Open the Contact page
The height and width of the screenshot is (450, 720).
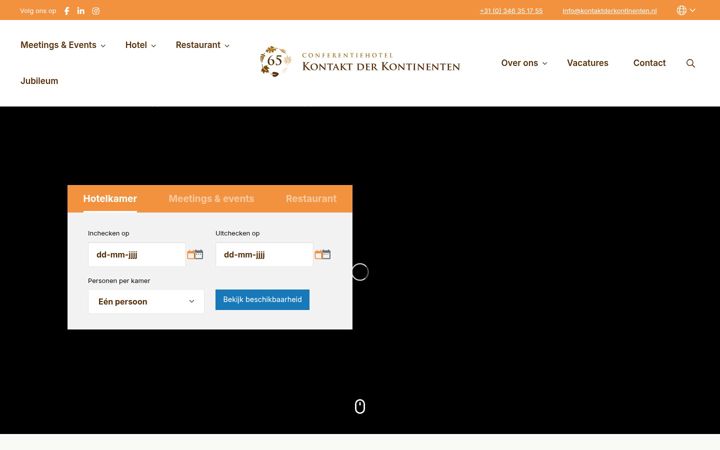click(649, 63)
